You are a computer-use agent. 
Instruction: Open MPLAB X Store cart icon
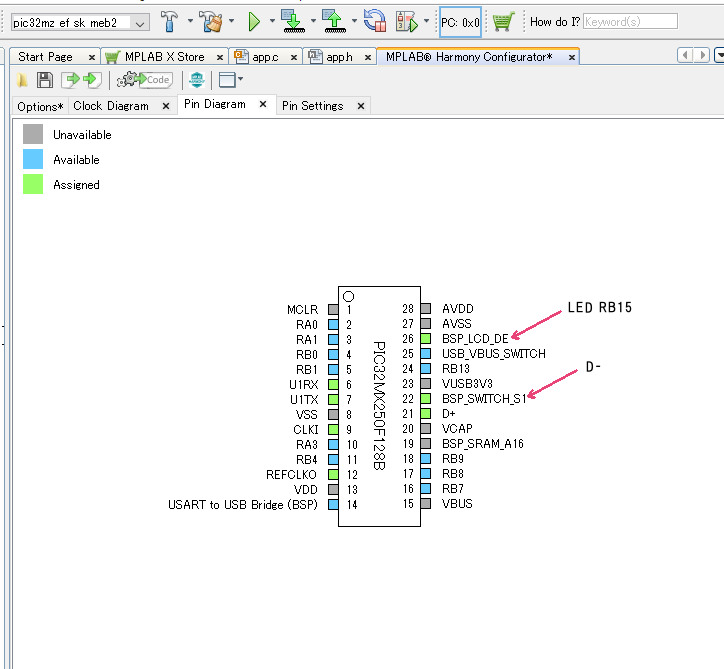[x=503, y=21]
